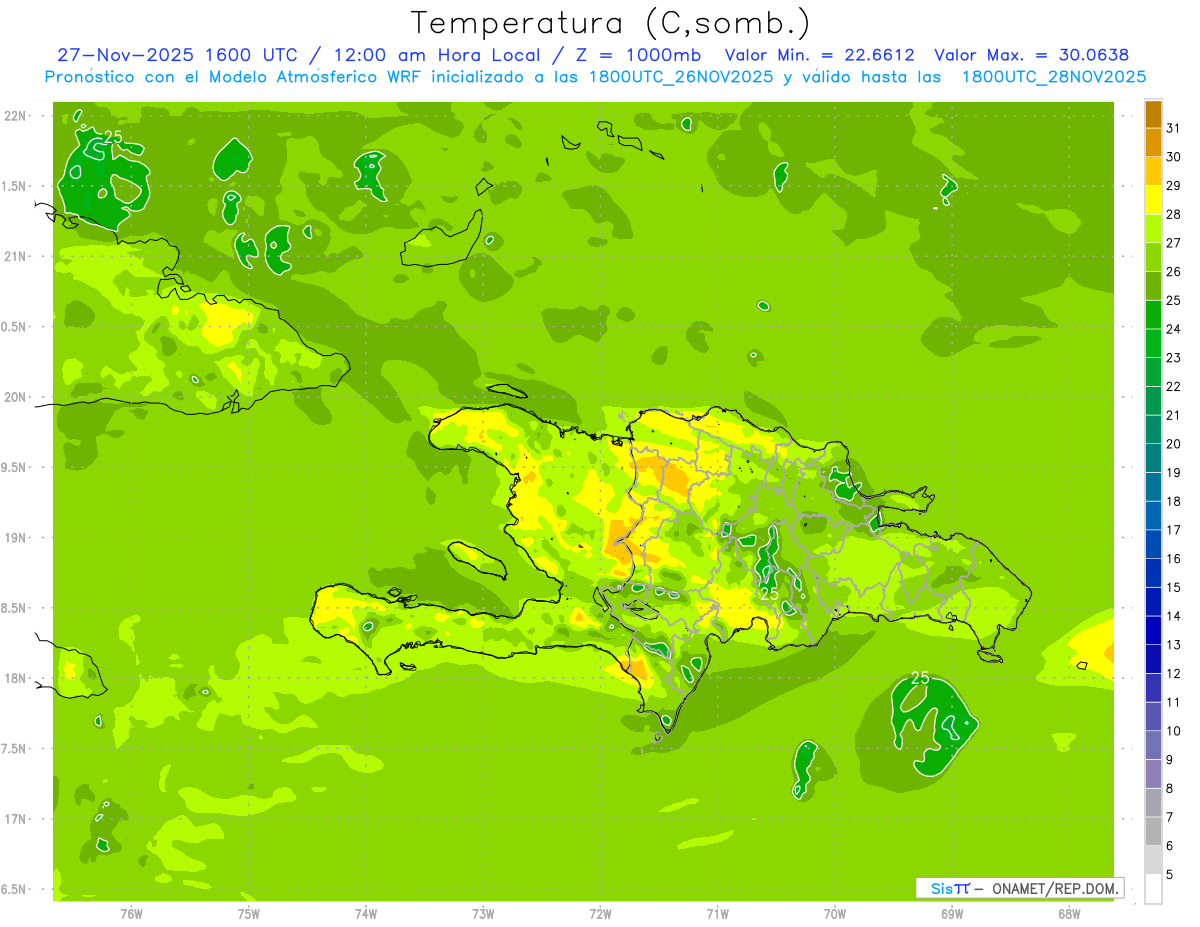Click the green legend band between 24 and 25
This screenshot has width=1200, height=927.
1153,315
